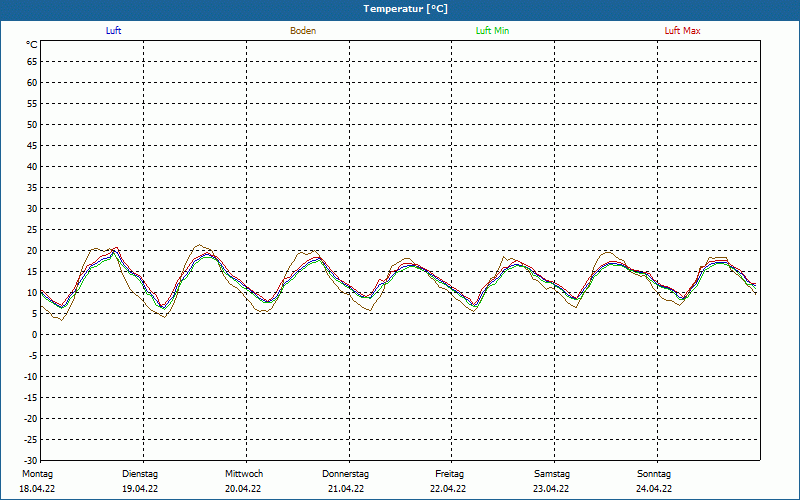Click the Luft legend label
Viewport: 800px width, 500px height.
113,31
